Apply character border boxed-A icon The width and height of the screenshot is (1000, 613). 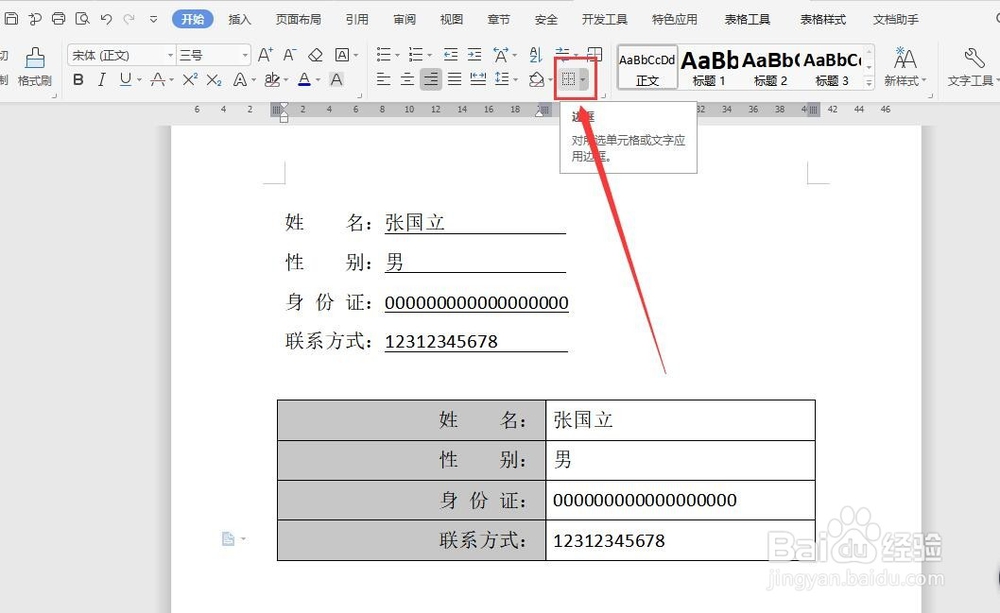pyautogui.click(x=342, y=55)
